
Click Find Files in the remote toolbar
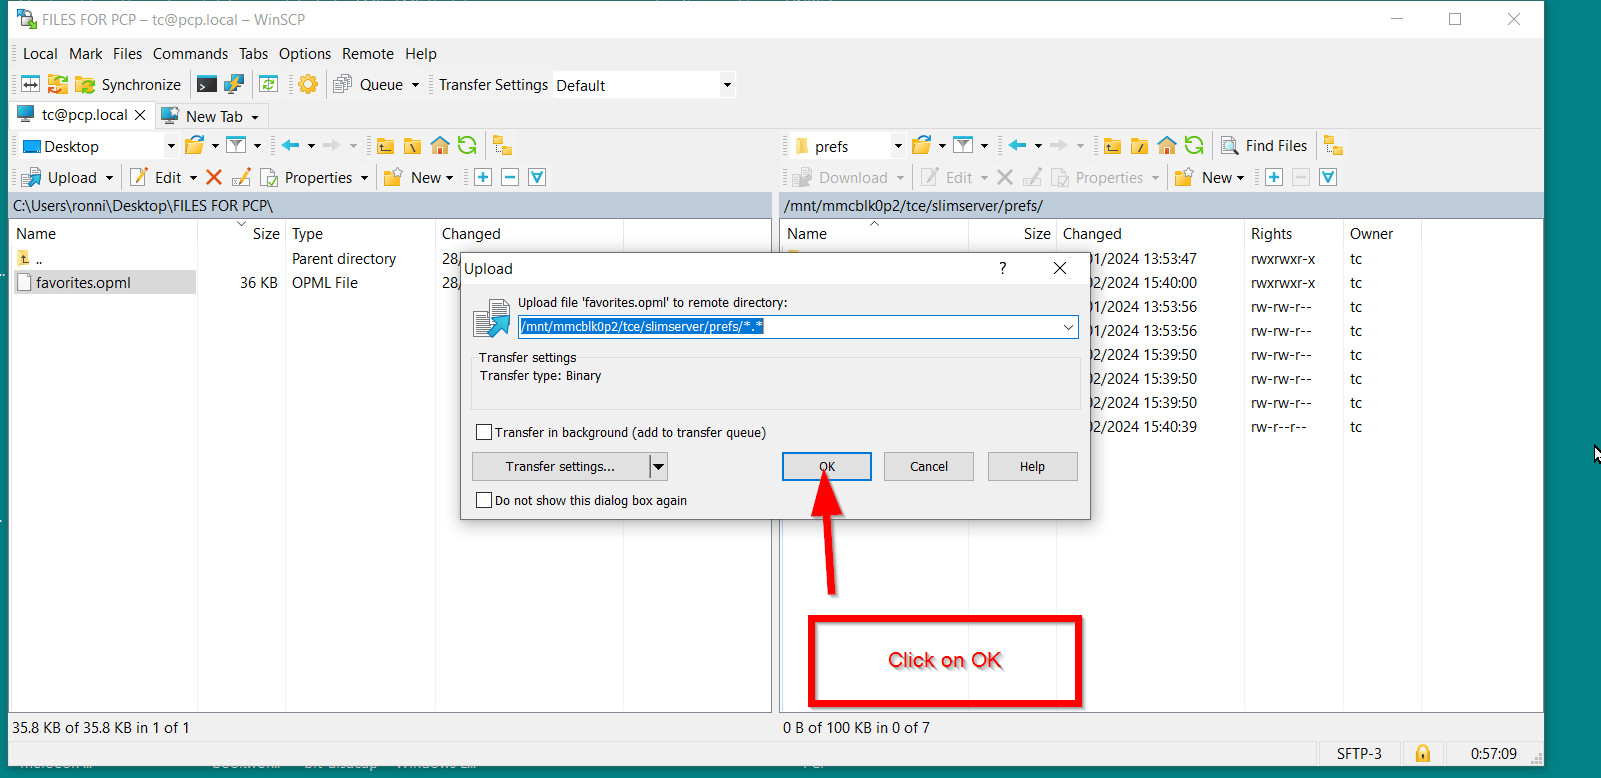[1264, 146]
